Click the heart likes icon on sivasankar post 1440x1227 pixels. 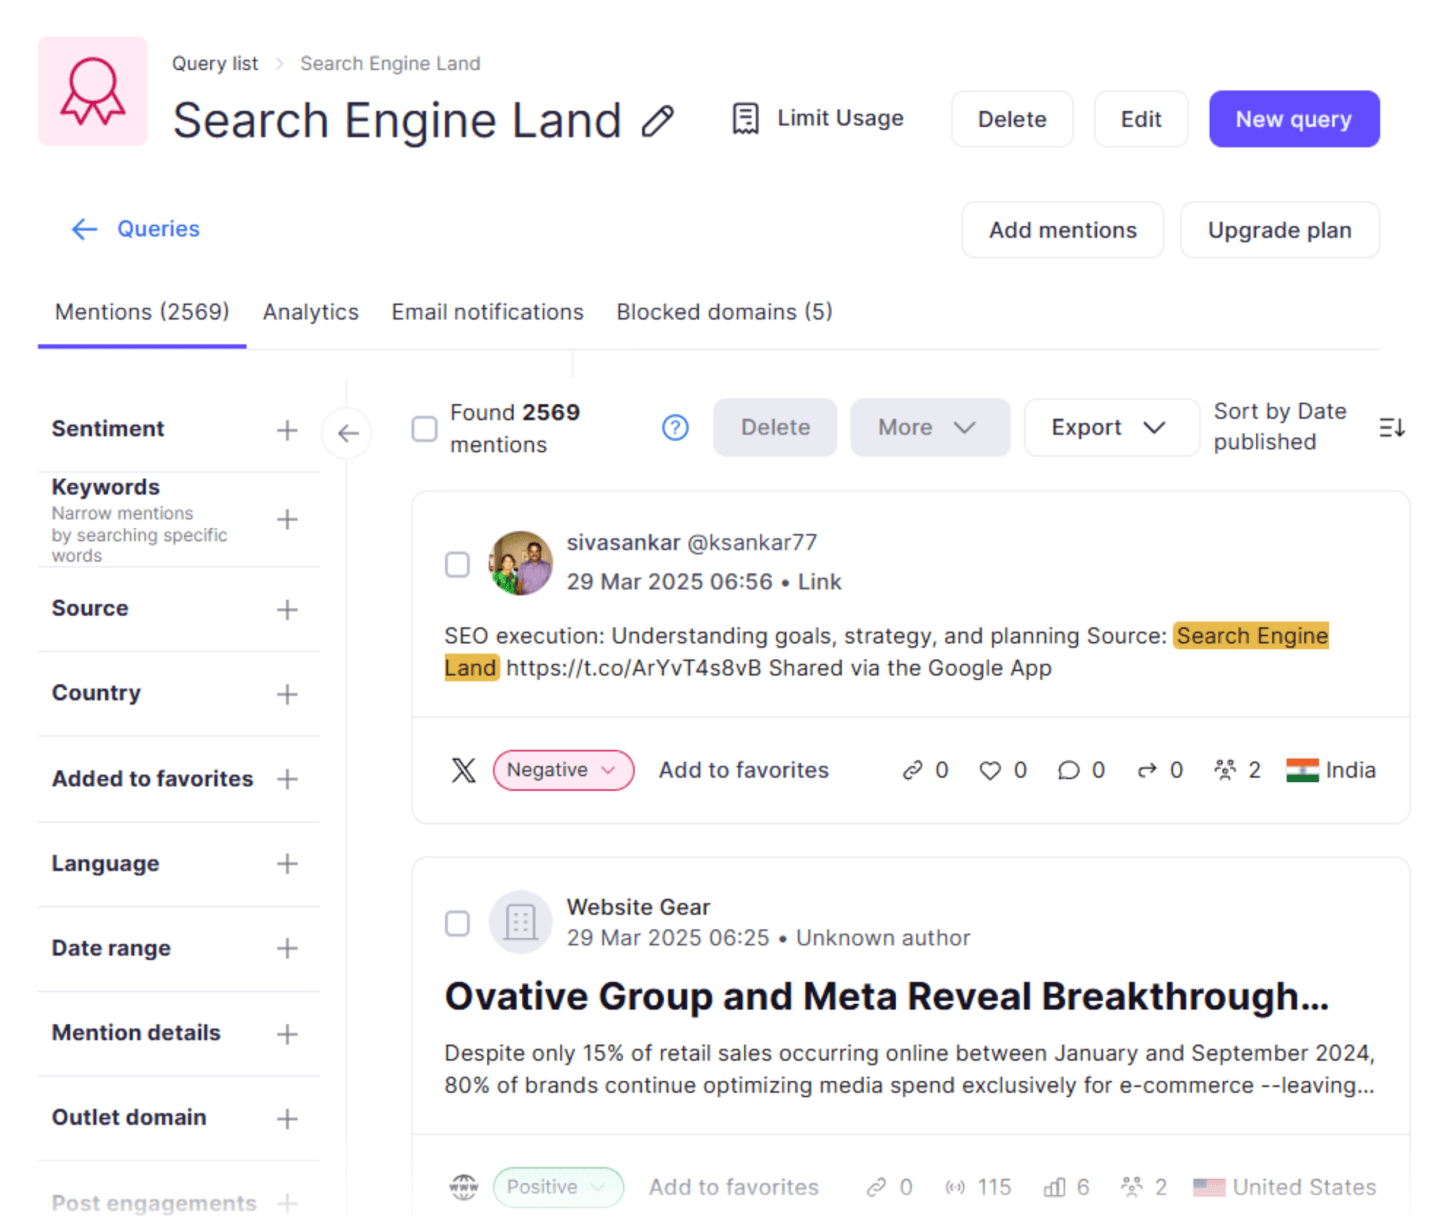989,770
